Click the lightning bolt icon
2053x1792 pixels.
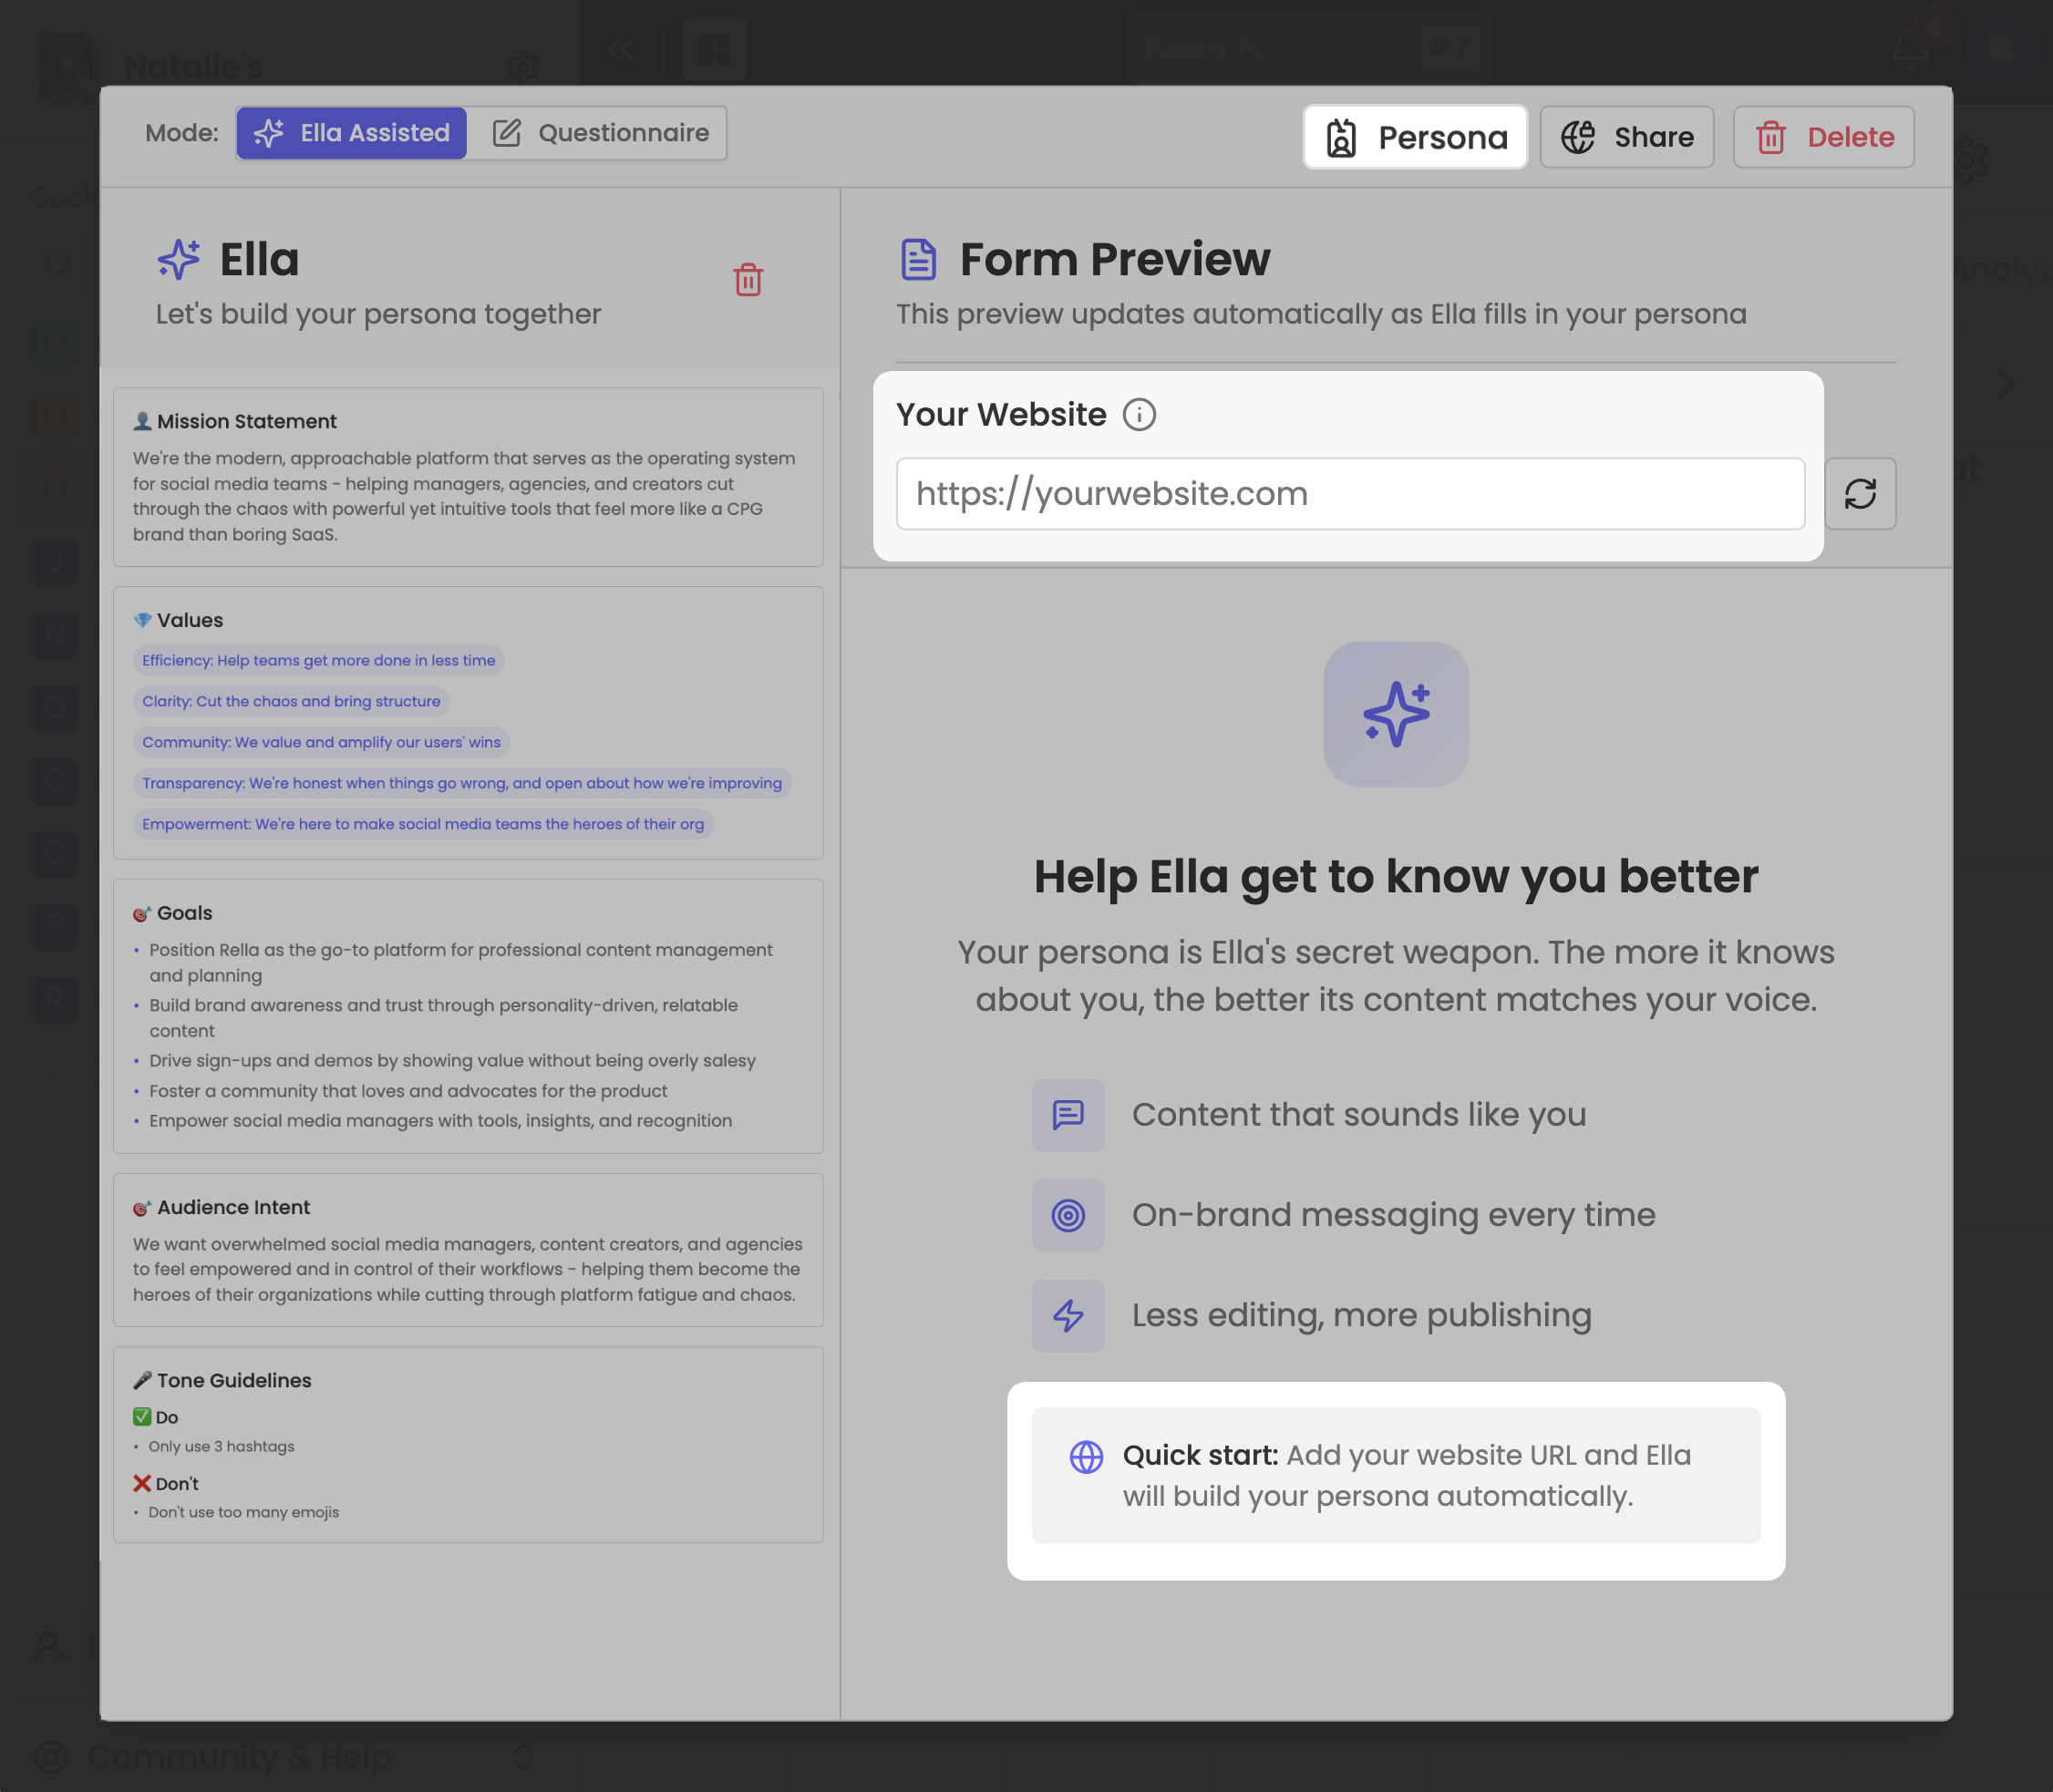1068,1315
